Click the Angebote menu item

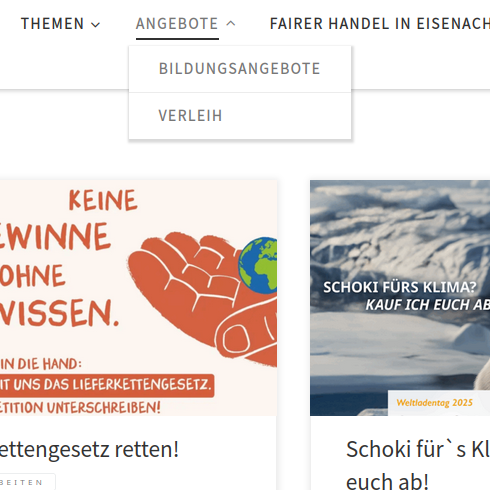click(177, 24)
